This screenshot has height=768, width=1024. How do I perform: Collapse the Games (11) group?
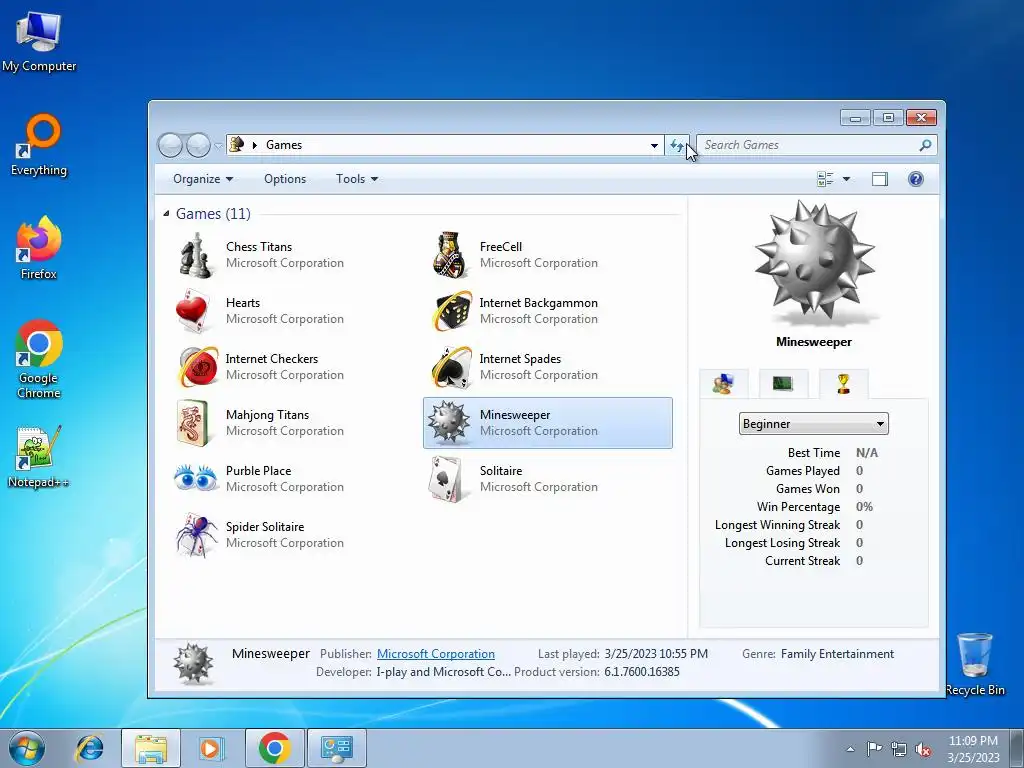[x=166, y=214]
